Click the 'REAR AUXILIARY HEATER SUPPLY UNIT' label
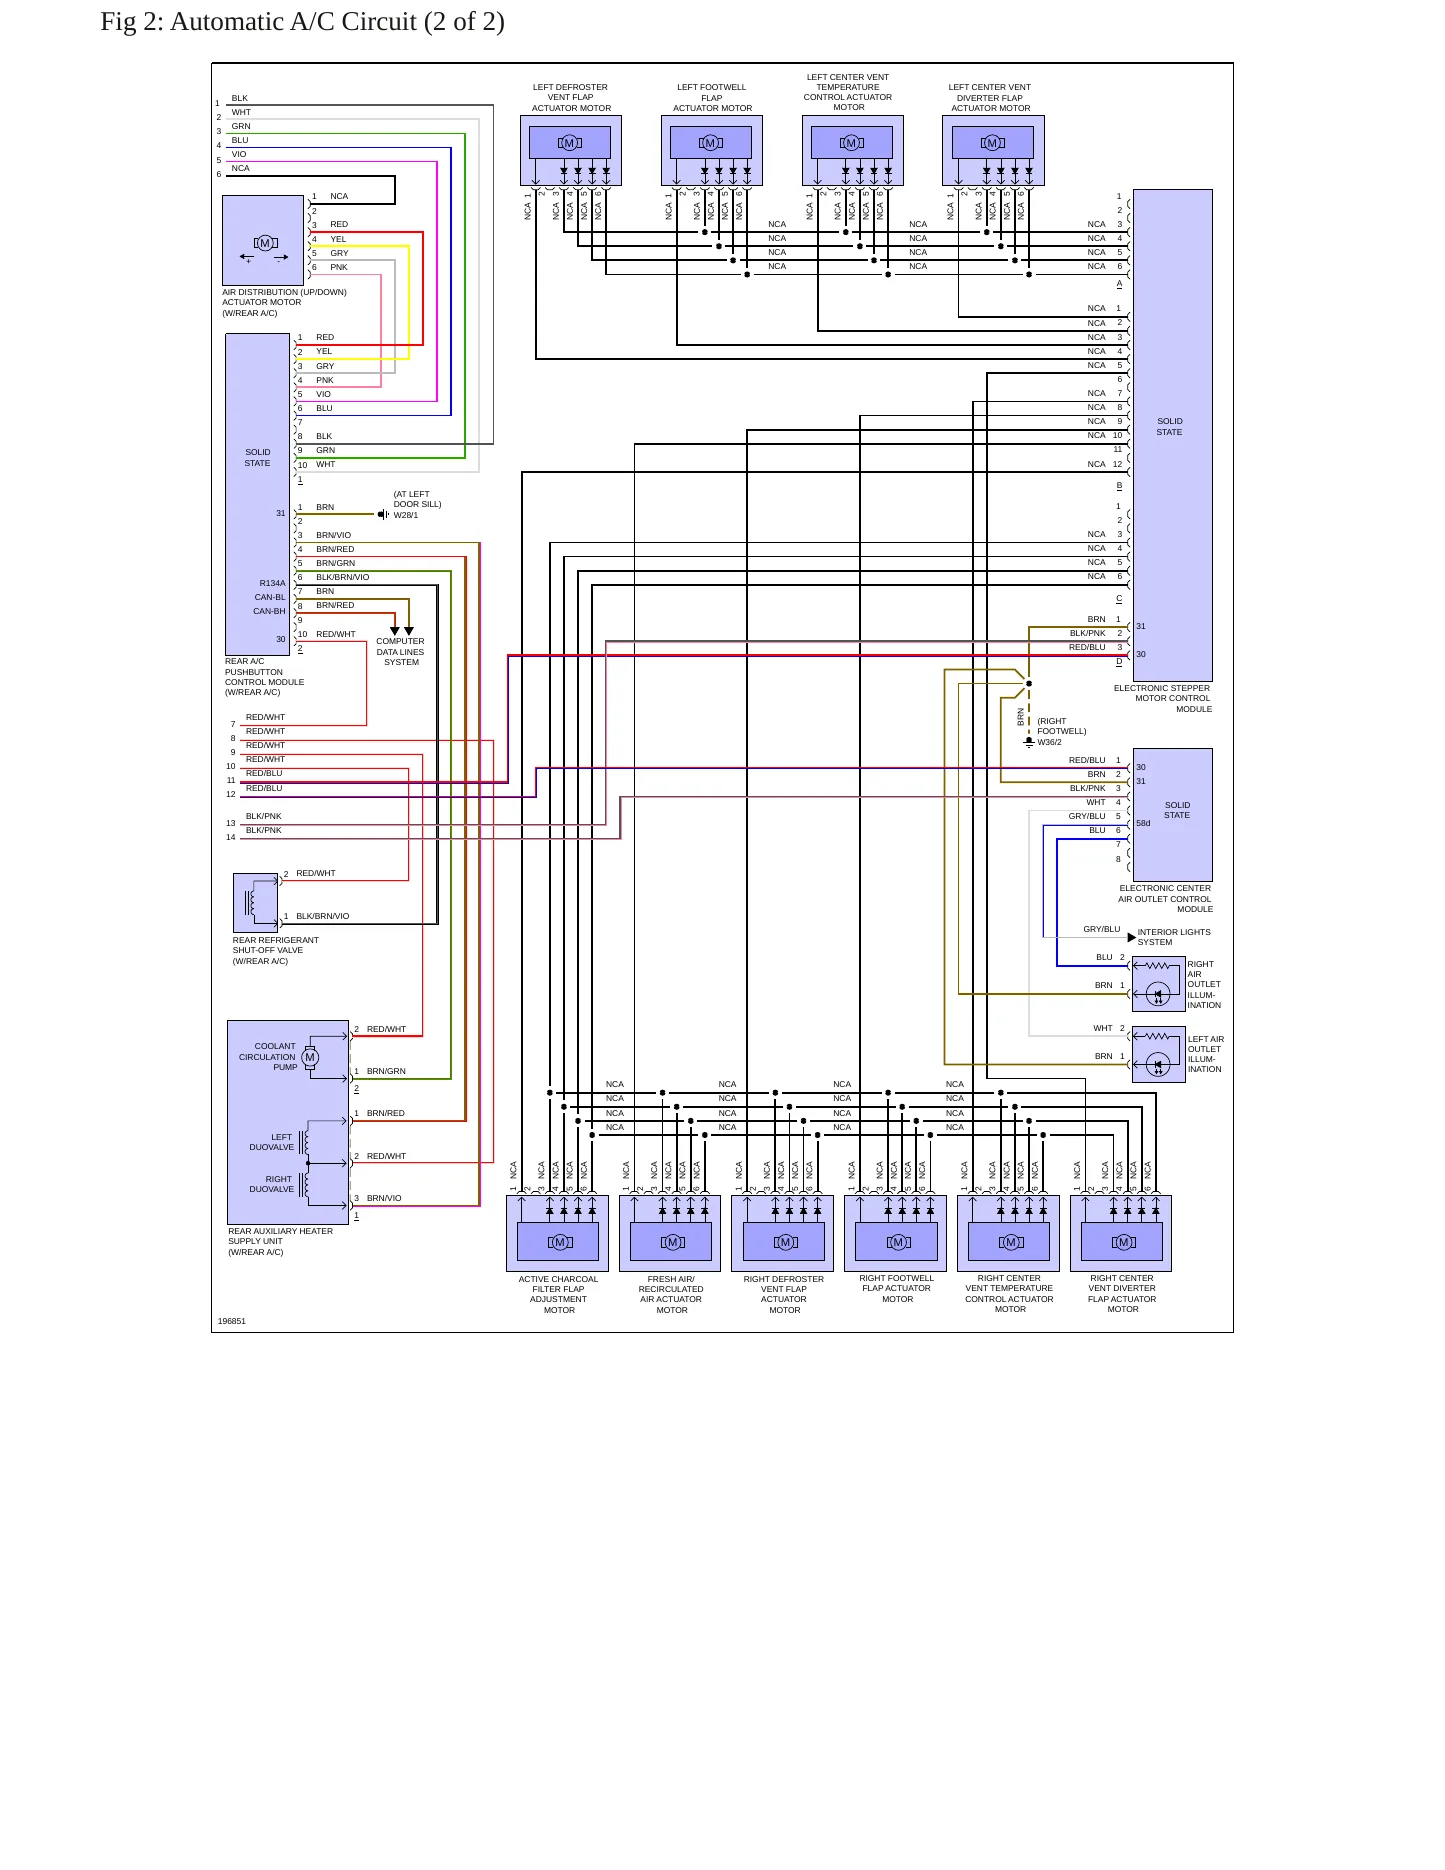 [280, 1241]
